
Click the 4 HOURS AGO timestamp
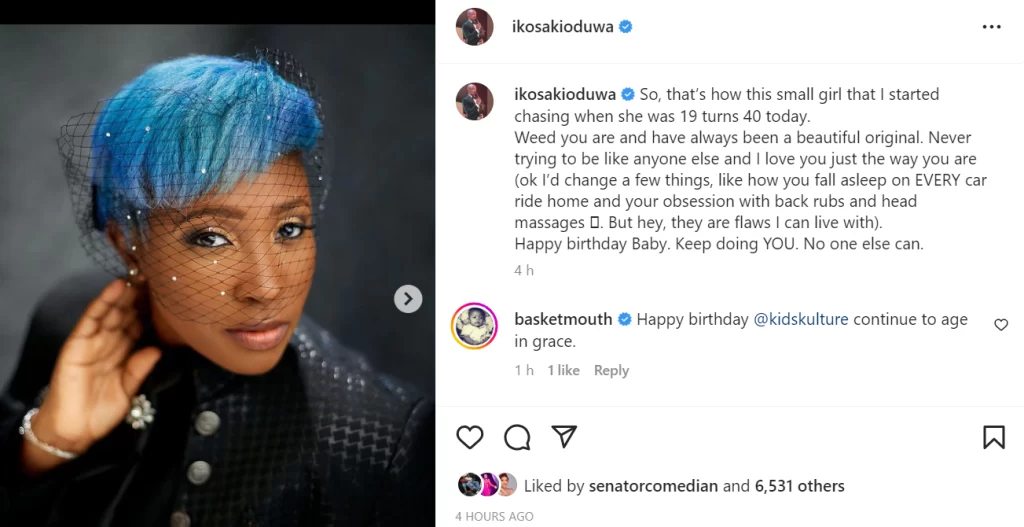point(494,516)
